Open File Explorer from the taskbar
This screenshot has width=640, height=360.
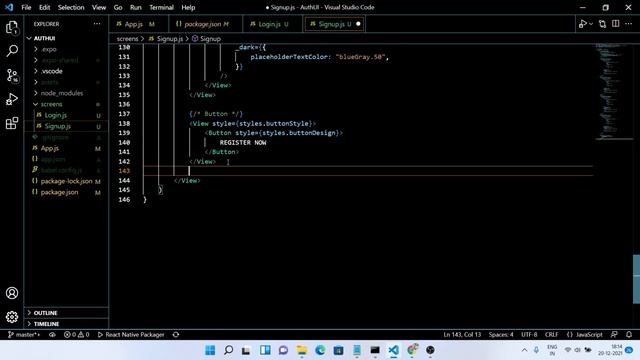(x=302, y=350)
